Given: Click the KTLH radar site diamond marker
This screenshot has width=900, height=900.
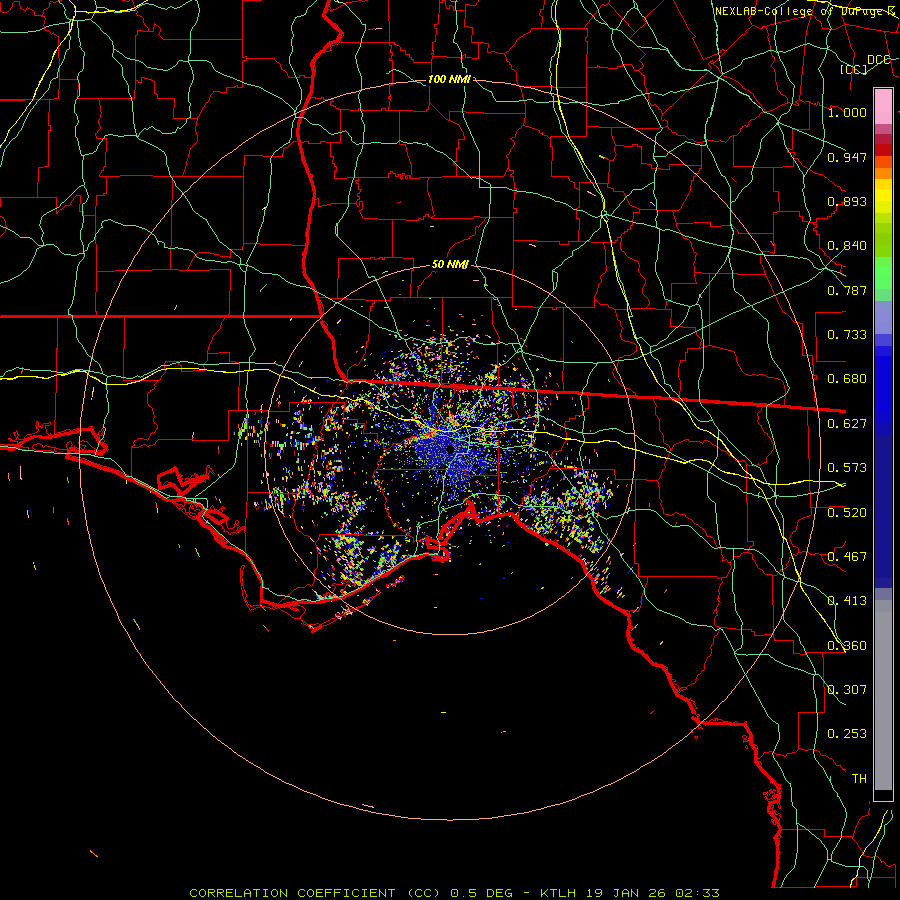Looking at the screenshot, I should pyautogui.click(x=451, y=448).
